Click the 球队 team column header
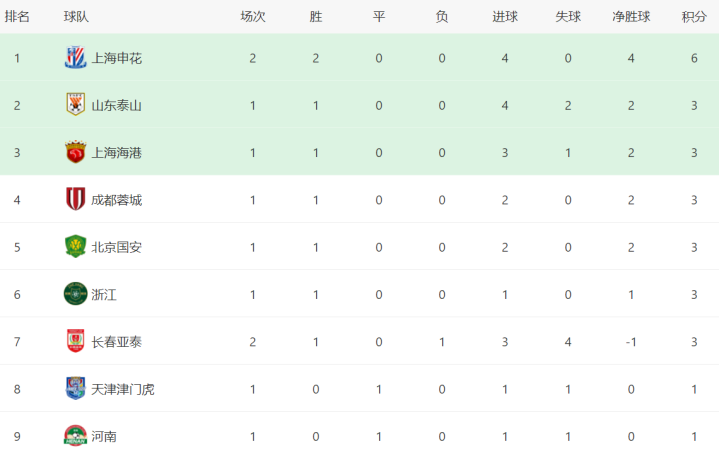The image size is (719, 456). 76,17
